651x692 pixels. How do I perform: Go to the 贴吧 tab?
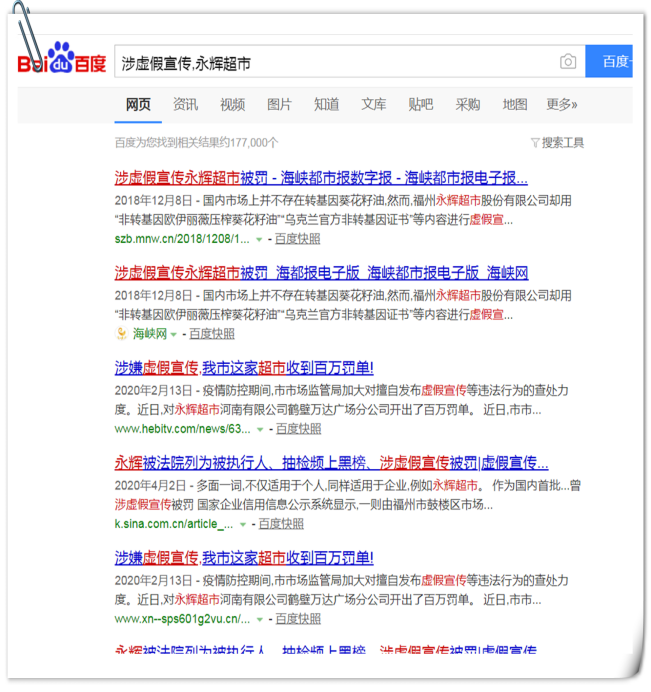click(x=421, y=105)
